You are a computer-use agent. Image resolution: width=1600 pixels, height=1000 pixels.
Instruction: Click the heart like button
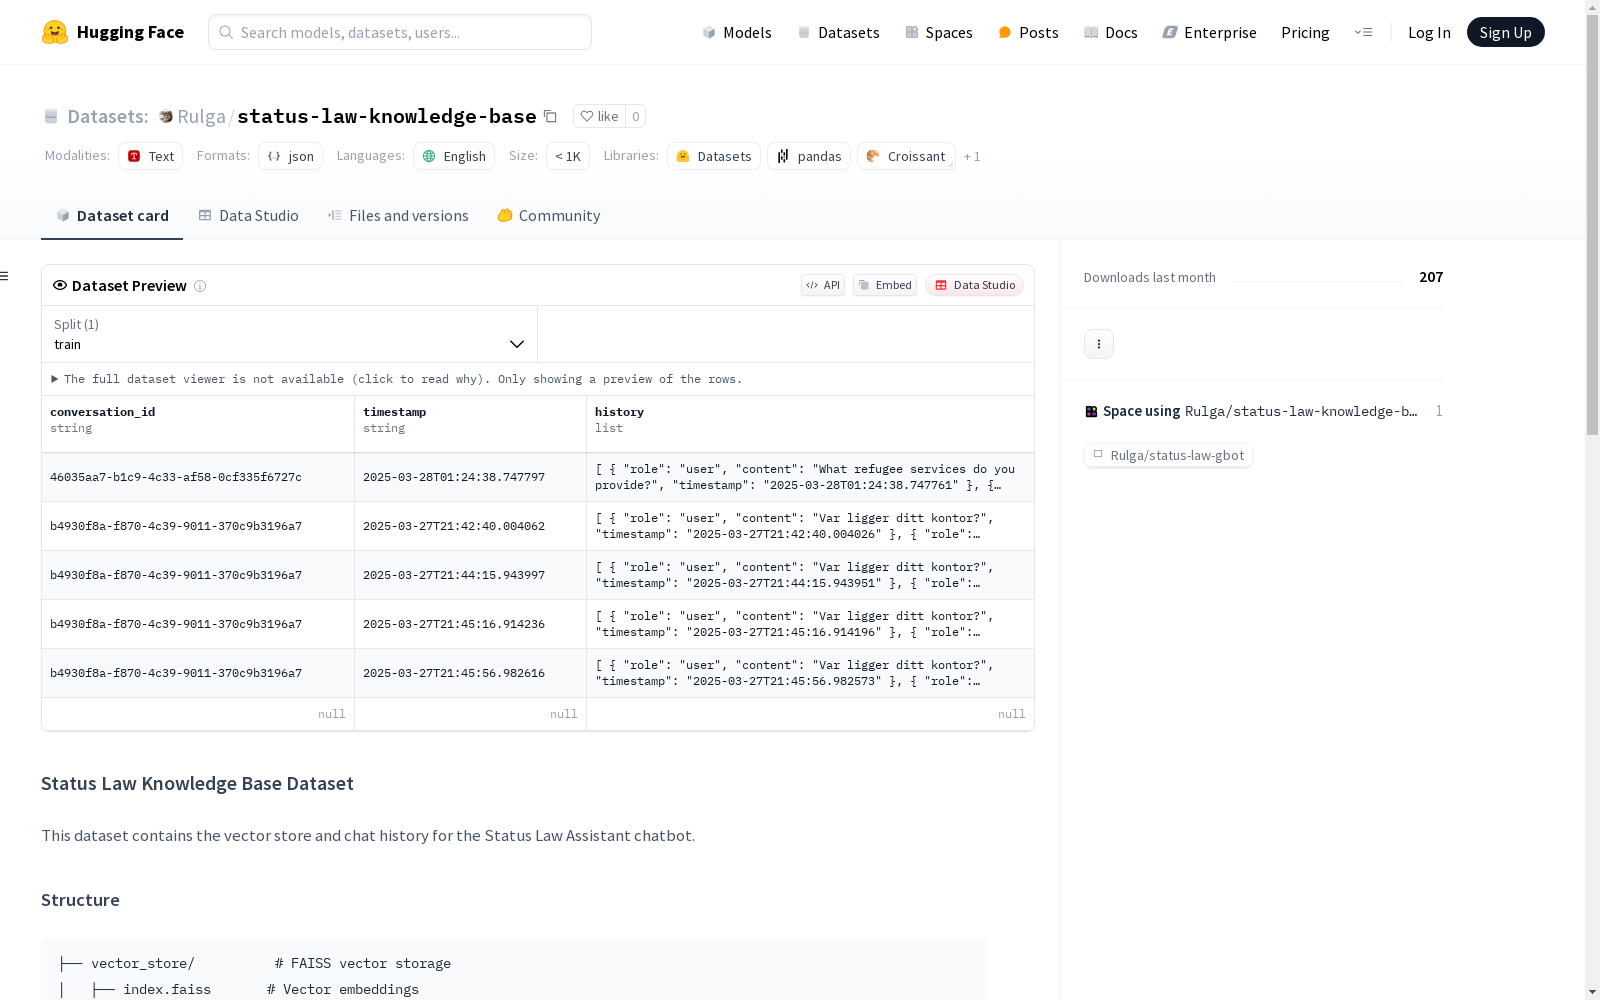[599, 116]
